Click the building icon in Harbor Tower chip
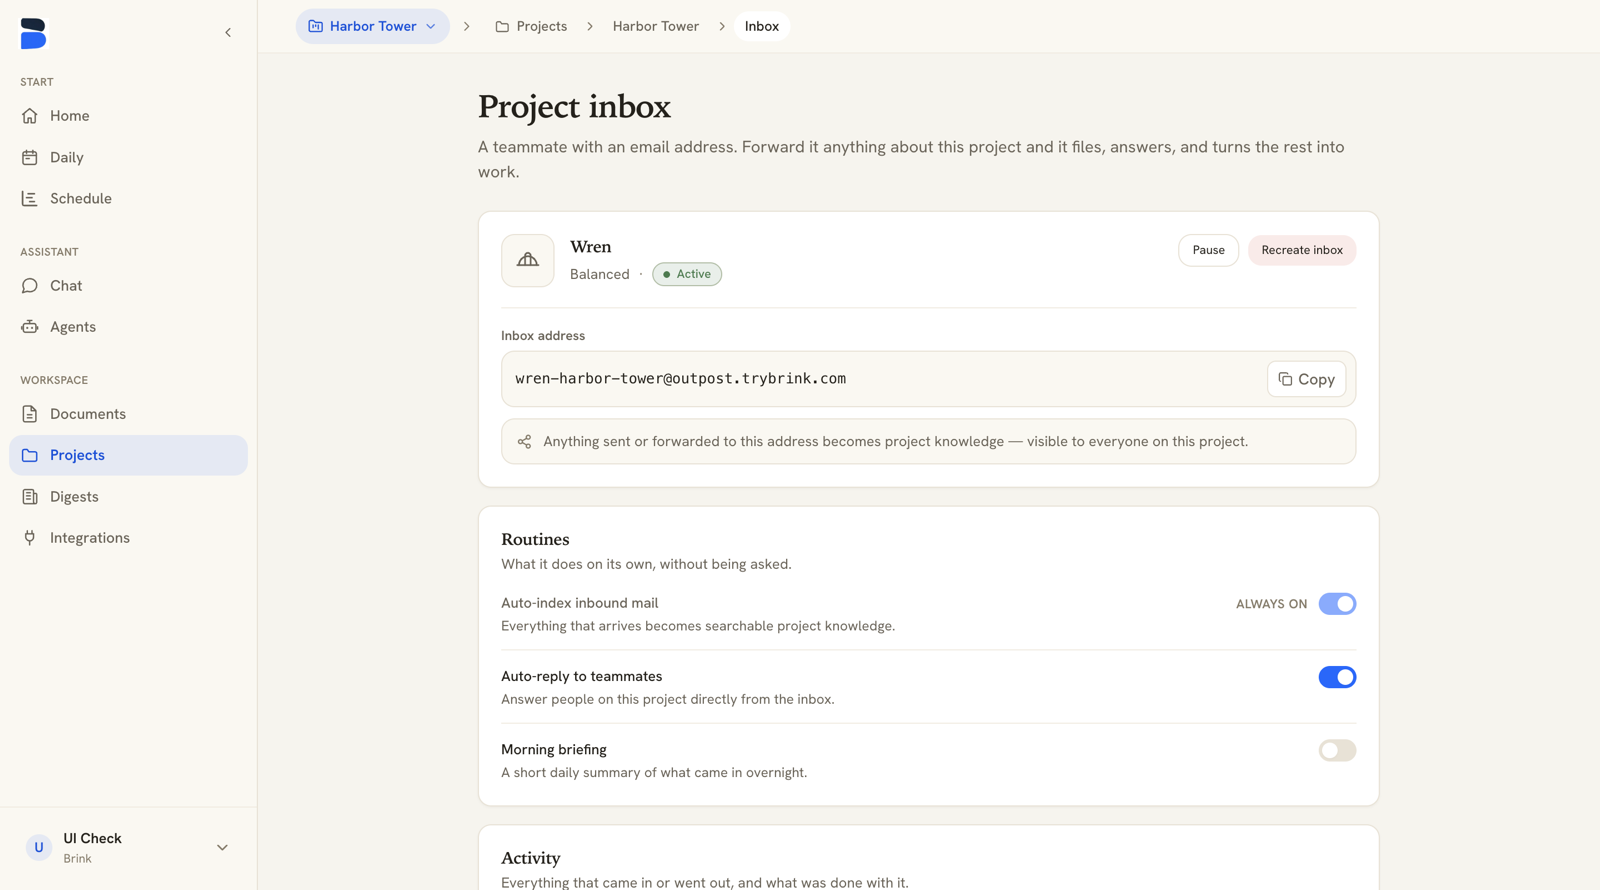 tap(316, 26)
